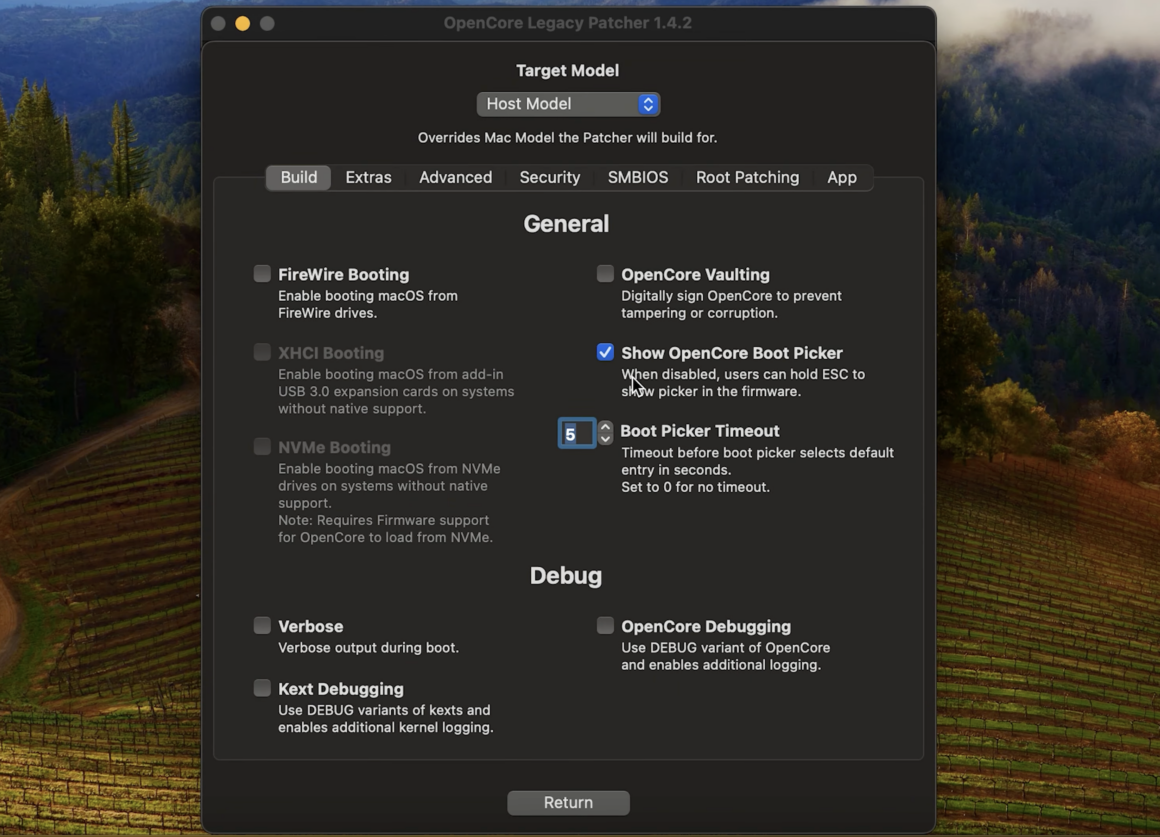Click the OpenCore Debugging label
1160x837 pixels.
tap(706, 627)
